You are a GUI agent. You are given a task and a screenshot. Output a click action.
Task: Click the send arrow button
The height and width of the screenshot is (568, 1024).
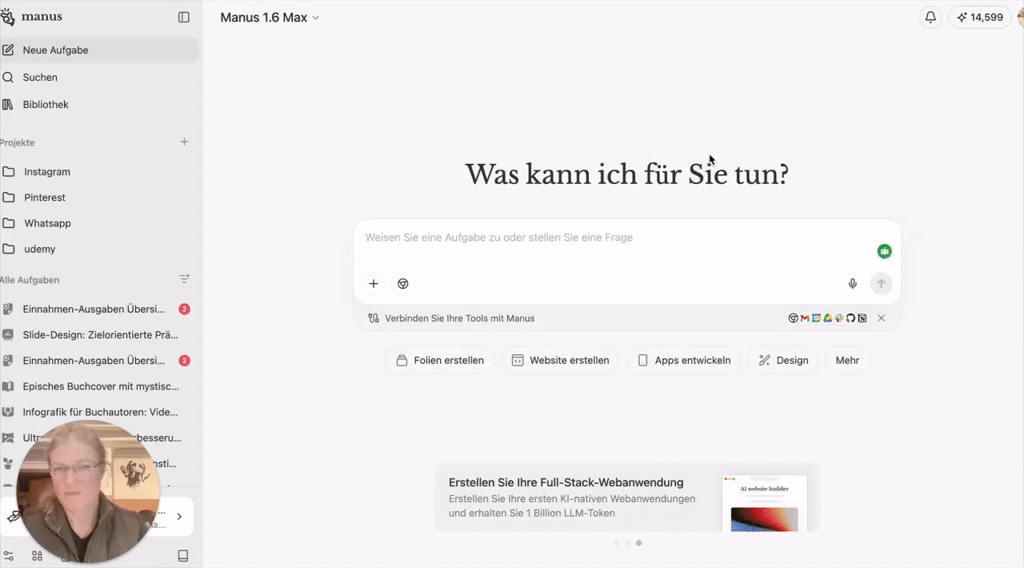pos(881,283)
